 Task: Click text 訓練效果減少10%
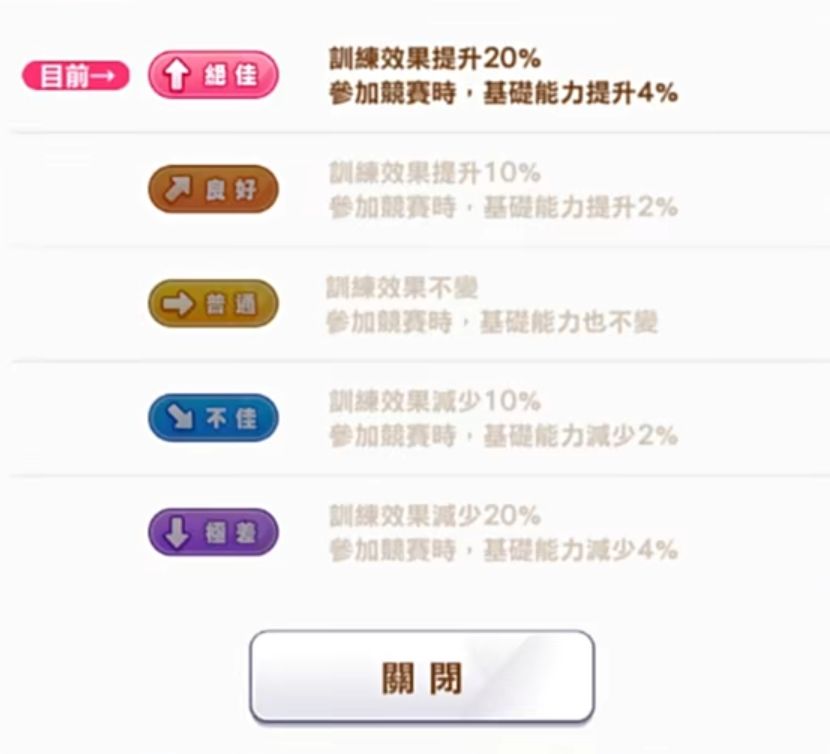(435, 402)
